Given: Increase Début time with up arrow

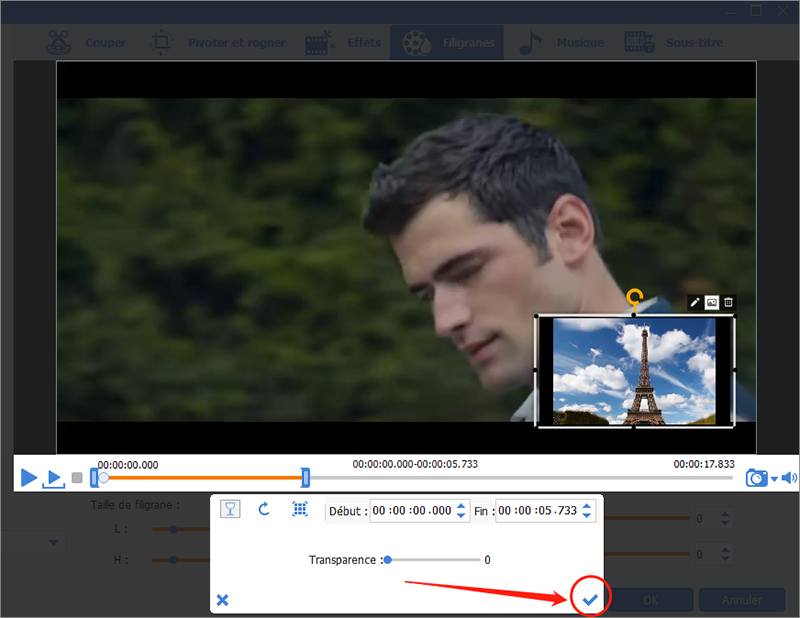Looking at the screenshot, I should coord(461,506).
